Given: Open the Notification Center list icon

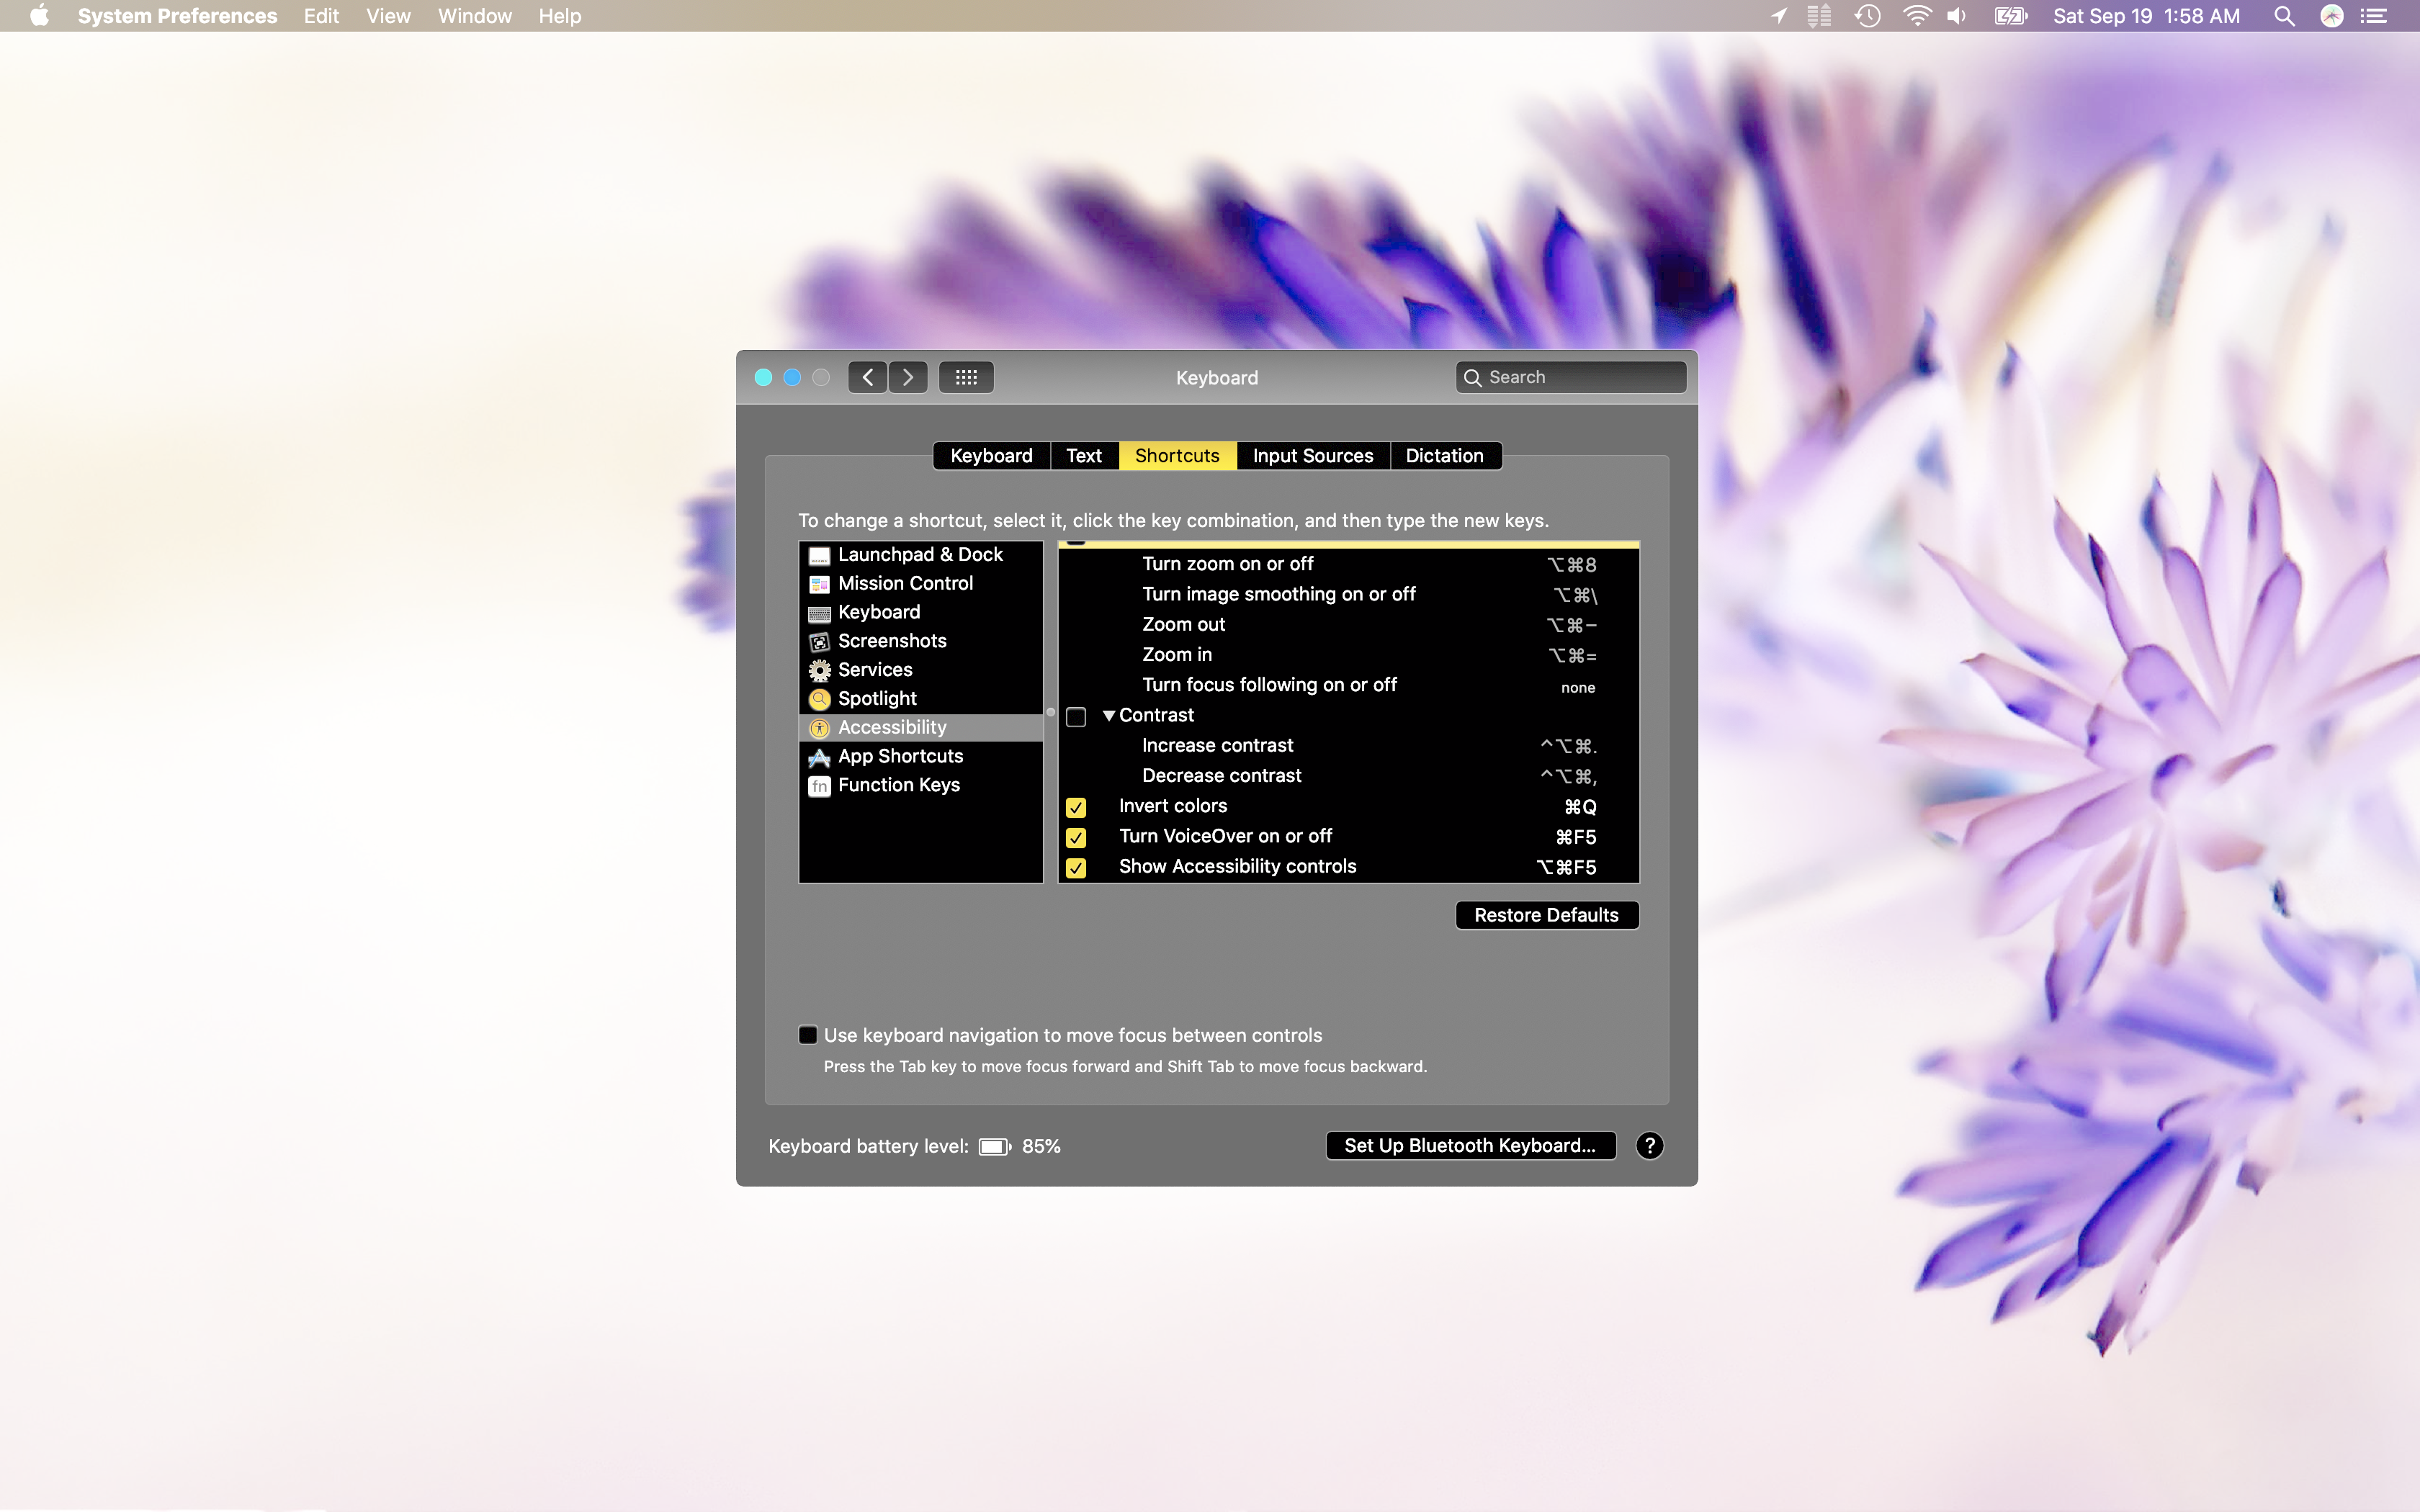Looking at the screenshot, I should point(2374,16).
